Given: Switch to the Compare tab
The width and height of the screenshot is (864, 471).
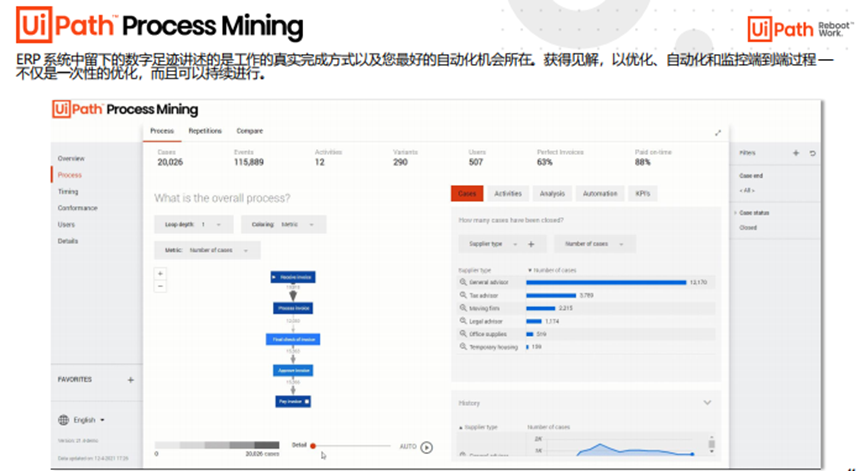Looking at the screenshot, I should [250, 131].
